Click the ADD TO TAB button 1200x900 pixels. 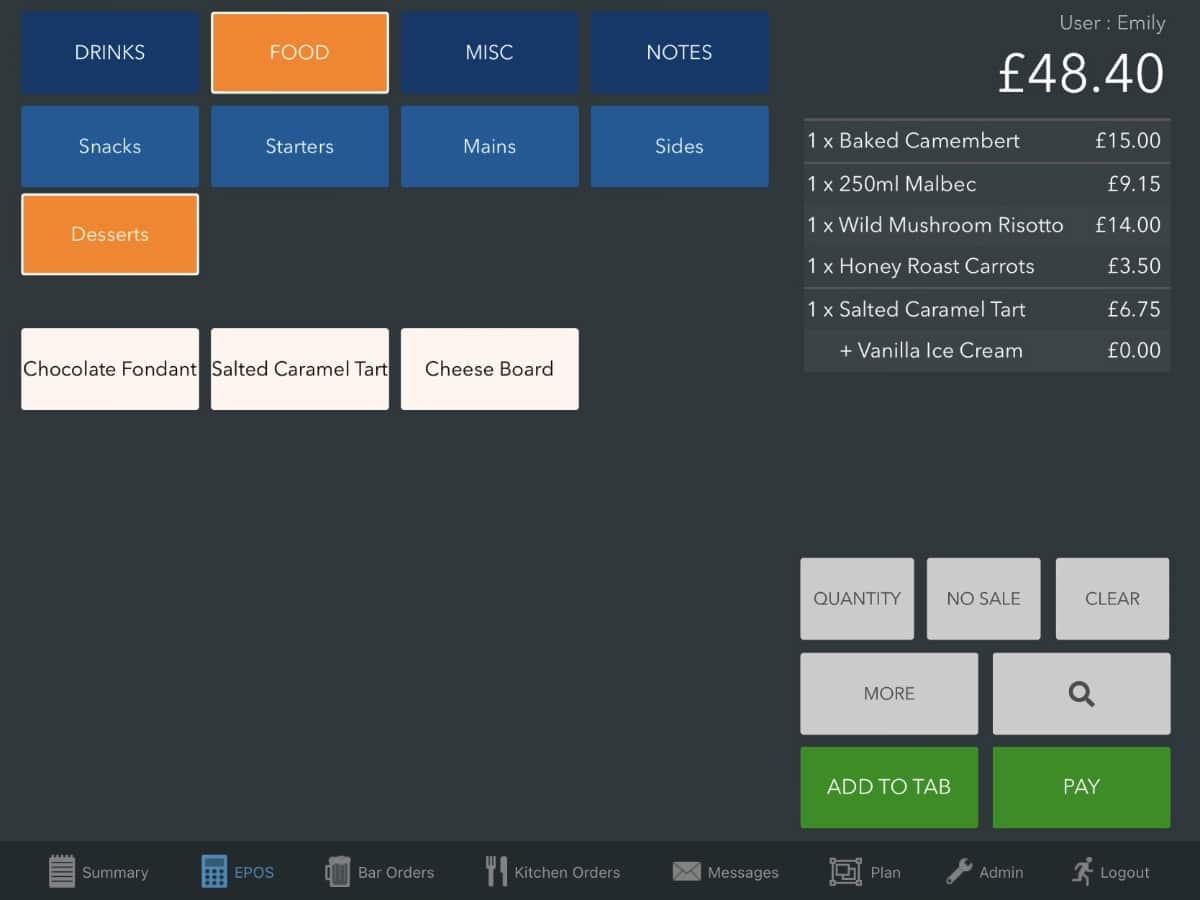point(889,787)
